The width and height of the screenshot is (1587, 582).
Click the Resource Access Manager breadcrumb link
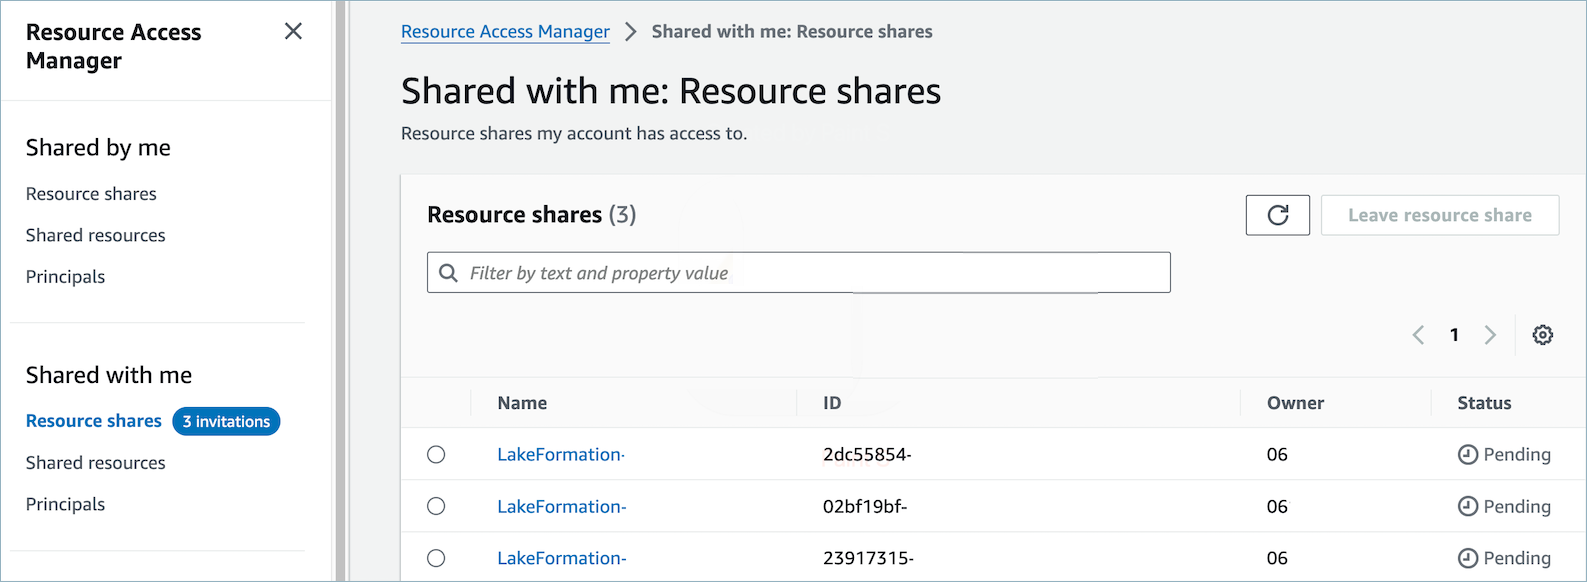click(x=505, y=32)
